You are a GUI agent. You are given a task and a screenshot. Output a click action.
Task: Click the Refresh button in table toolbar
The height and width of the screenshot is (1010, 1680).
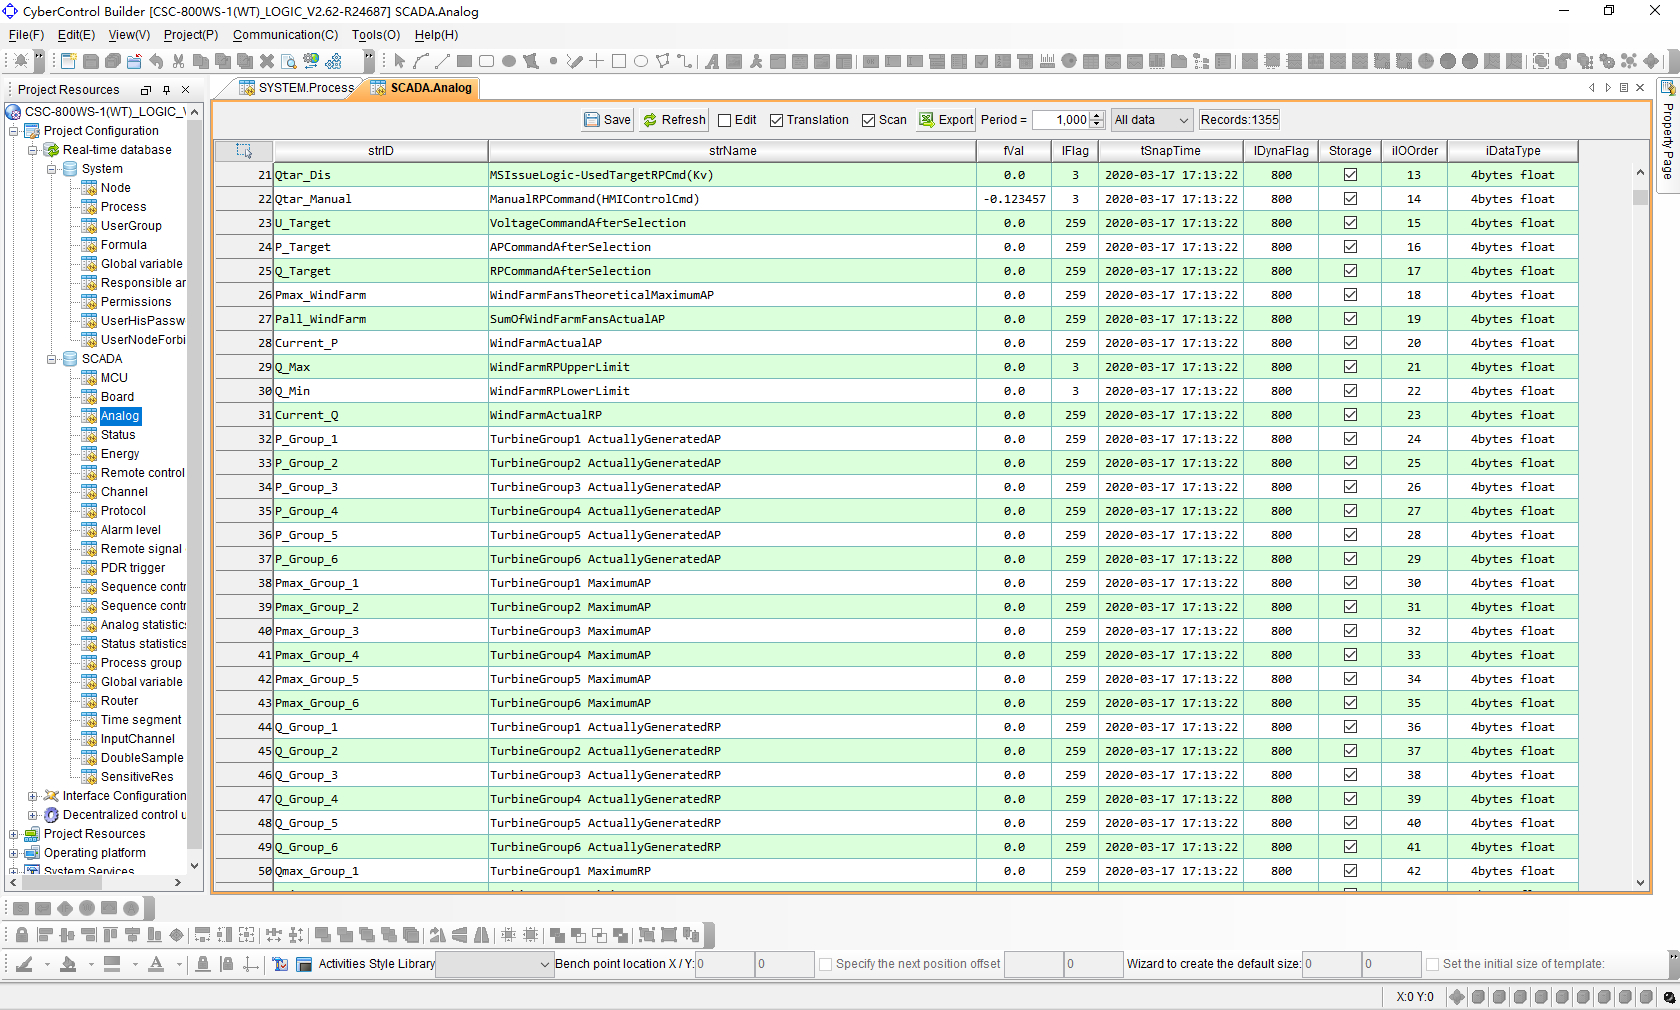(x=674, y=120)
